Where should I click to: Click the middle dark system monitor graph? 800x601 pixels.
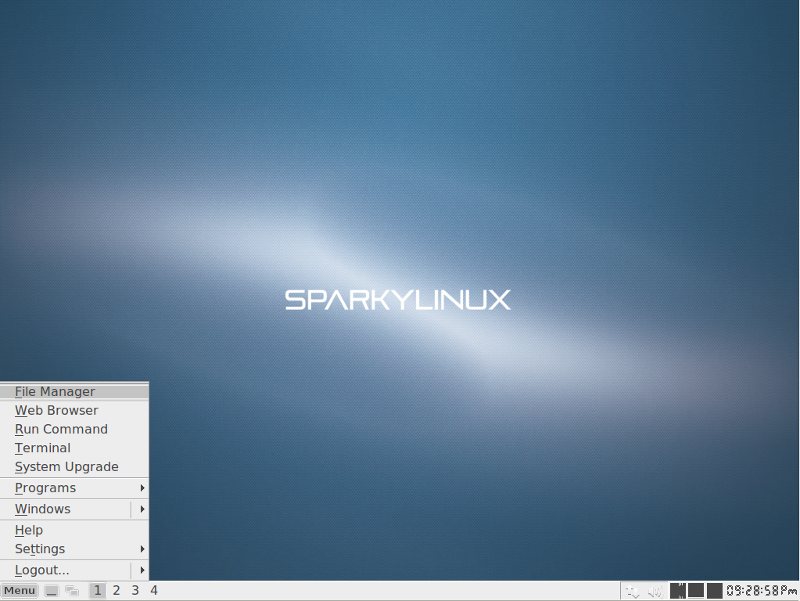click(x=696, y=591)
